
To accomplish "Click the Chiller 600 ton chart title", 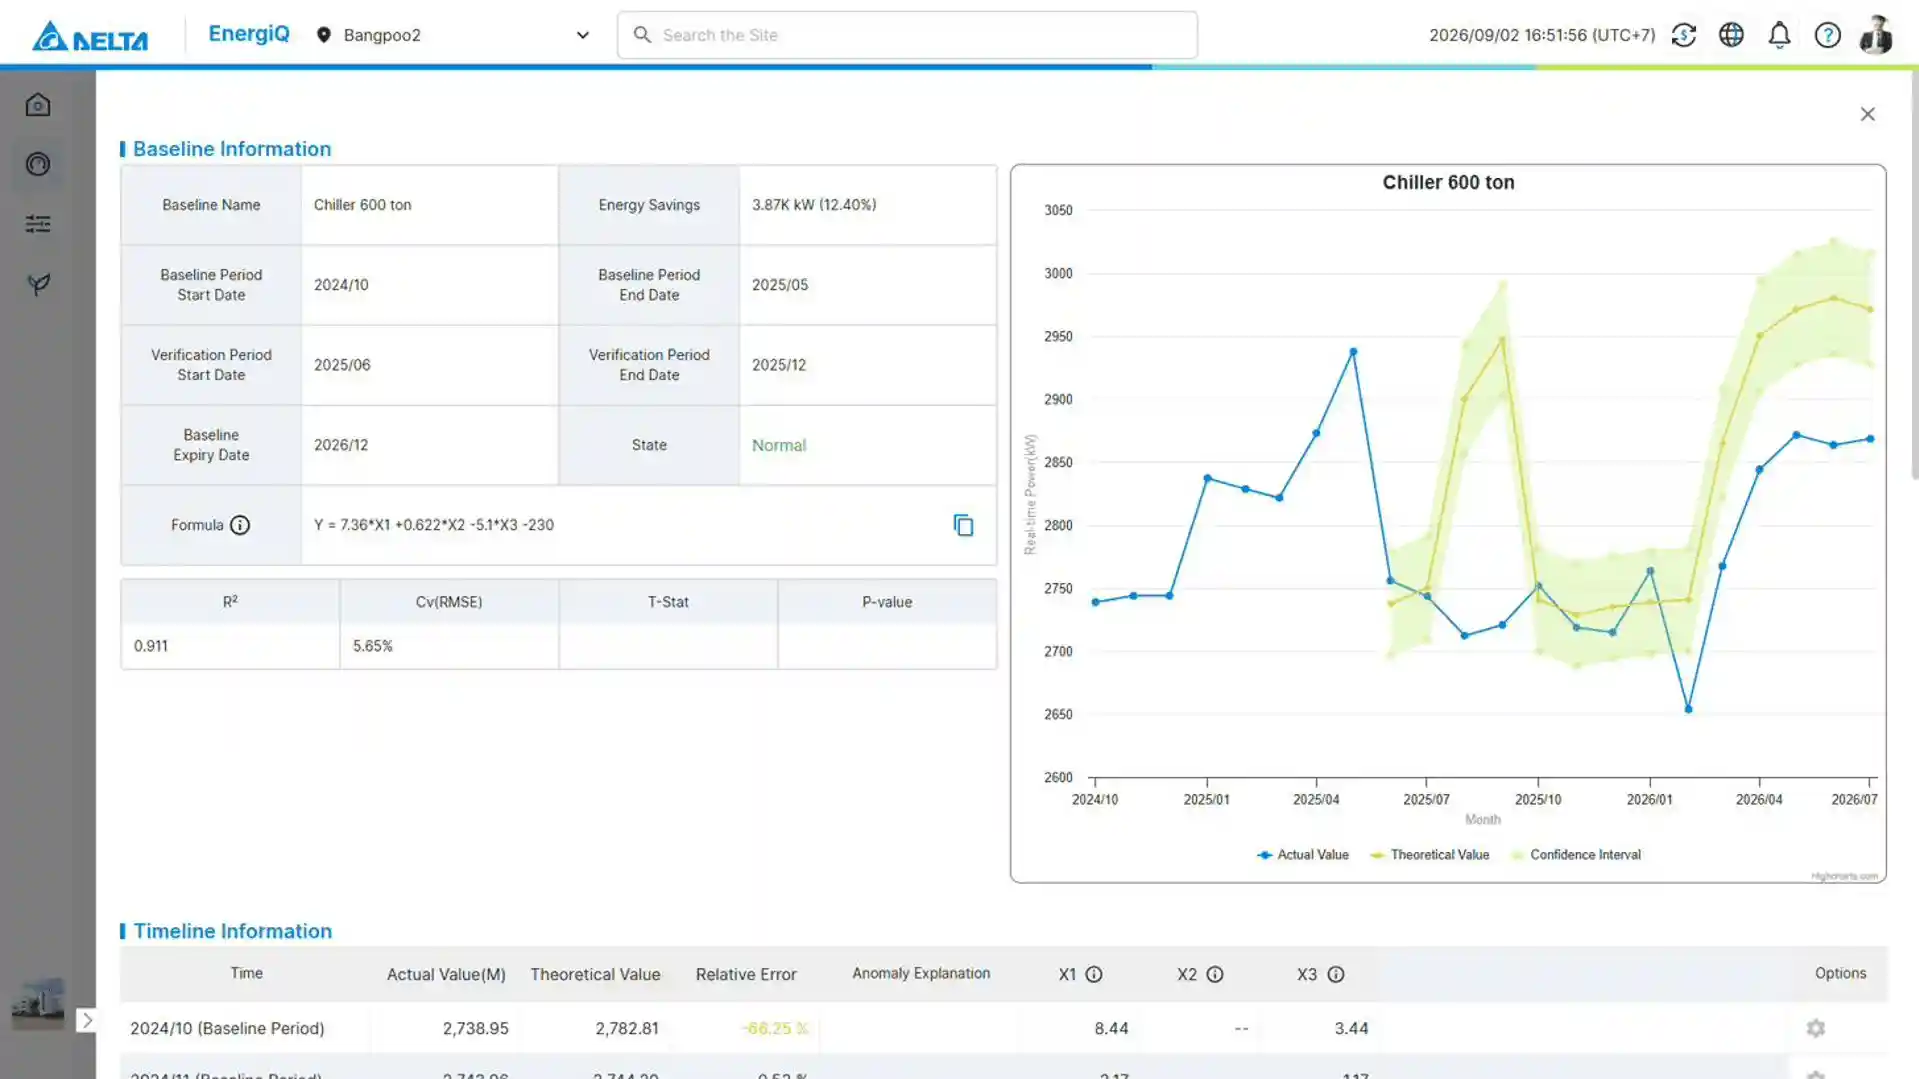I will 1448,182.
